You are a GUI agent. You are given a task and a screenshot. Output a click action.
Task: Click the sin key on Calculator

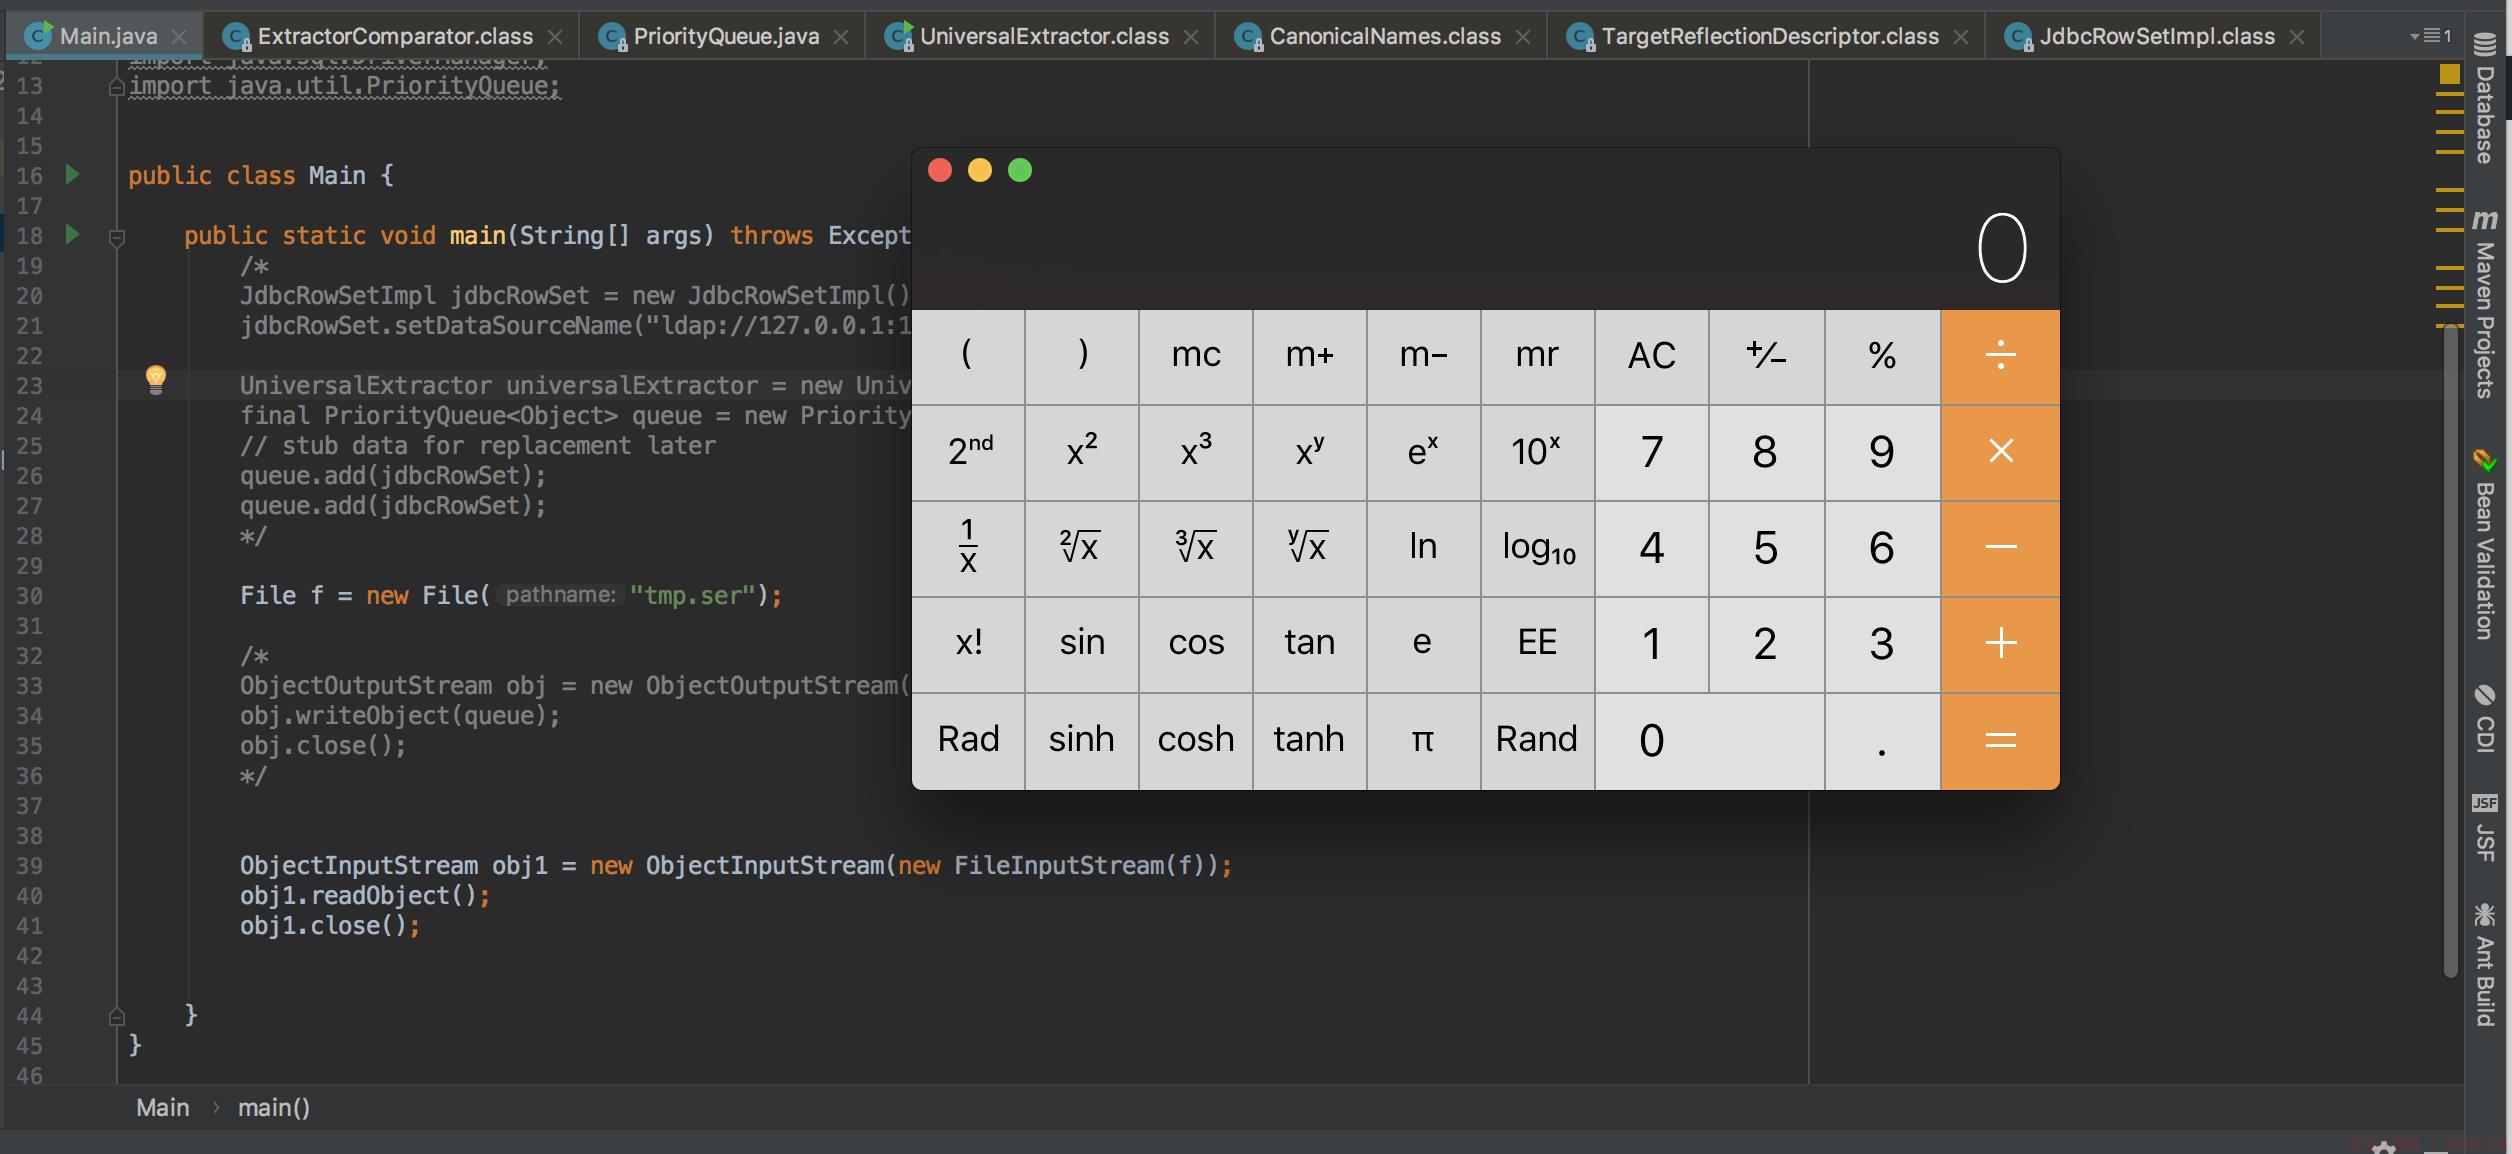pos(1082,644)
